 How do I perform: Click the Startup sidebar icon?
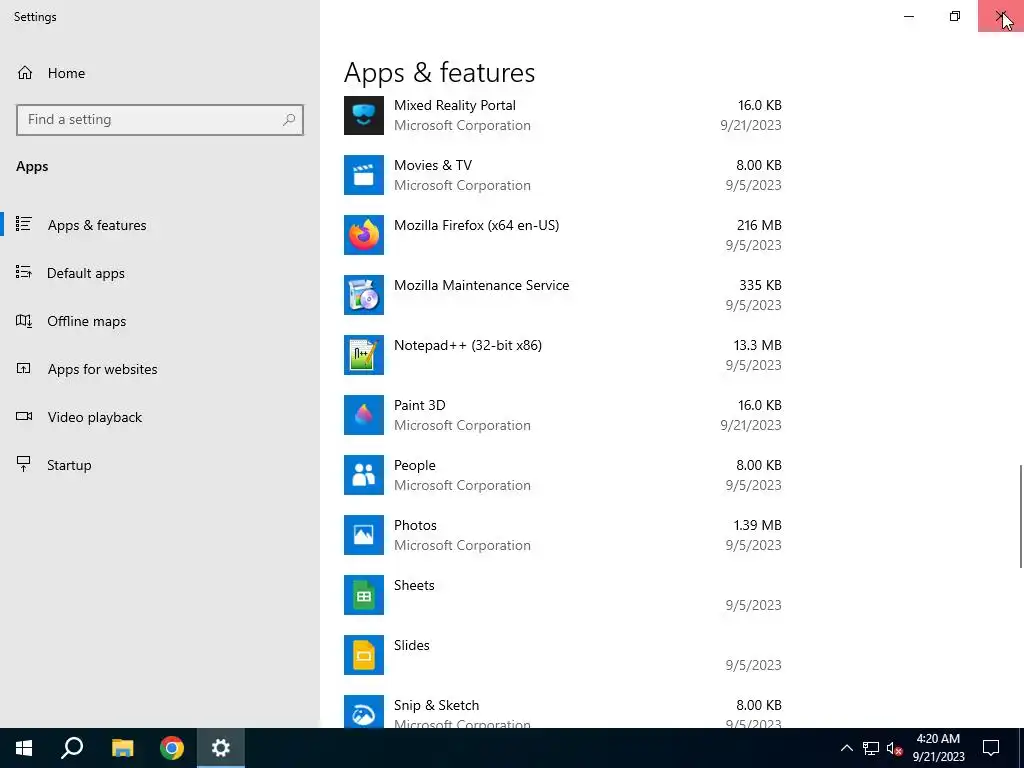tap(24, 464)
